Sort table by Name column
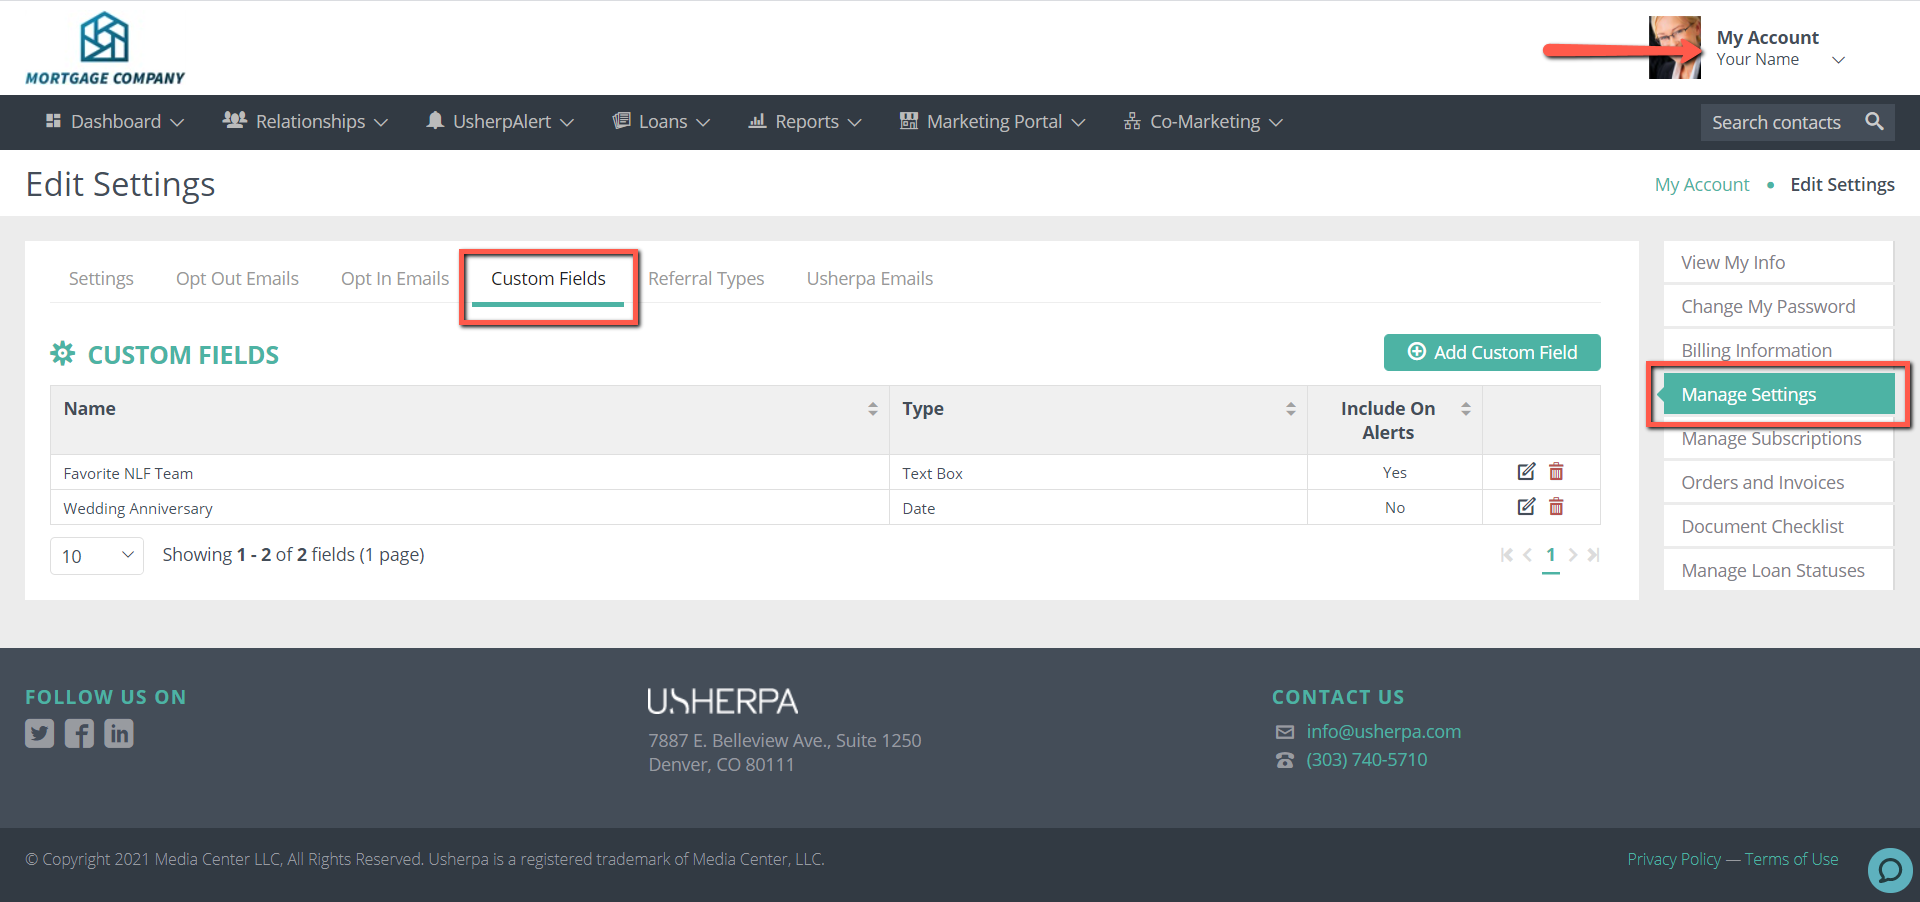This screenshot has width=1920, height=902. tap(872, 409)
